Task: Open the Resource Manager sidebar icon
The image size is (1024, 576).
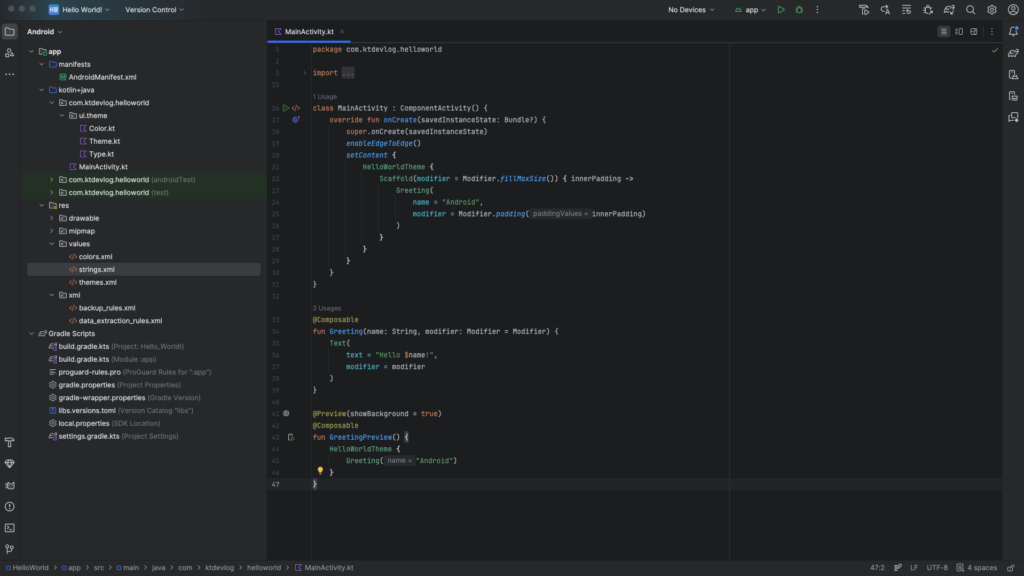Action: (10, 53)
